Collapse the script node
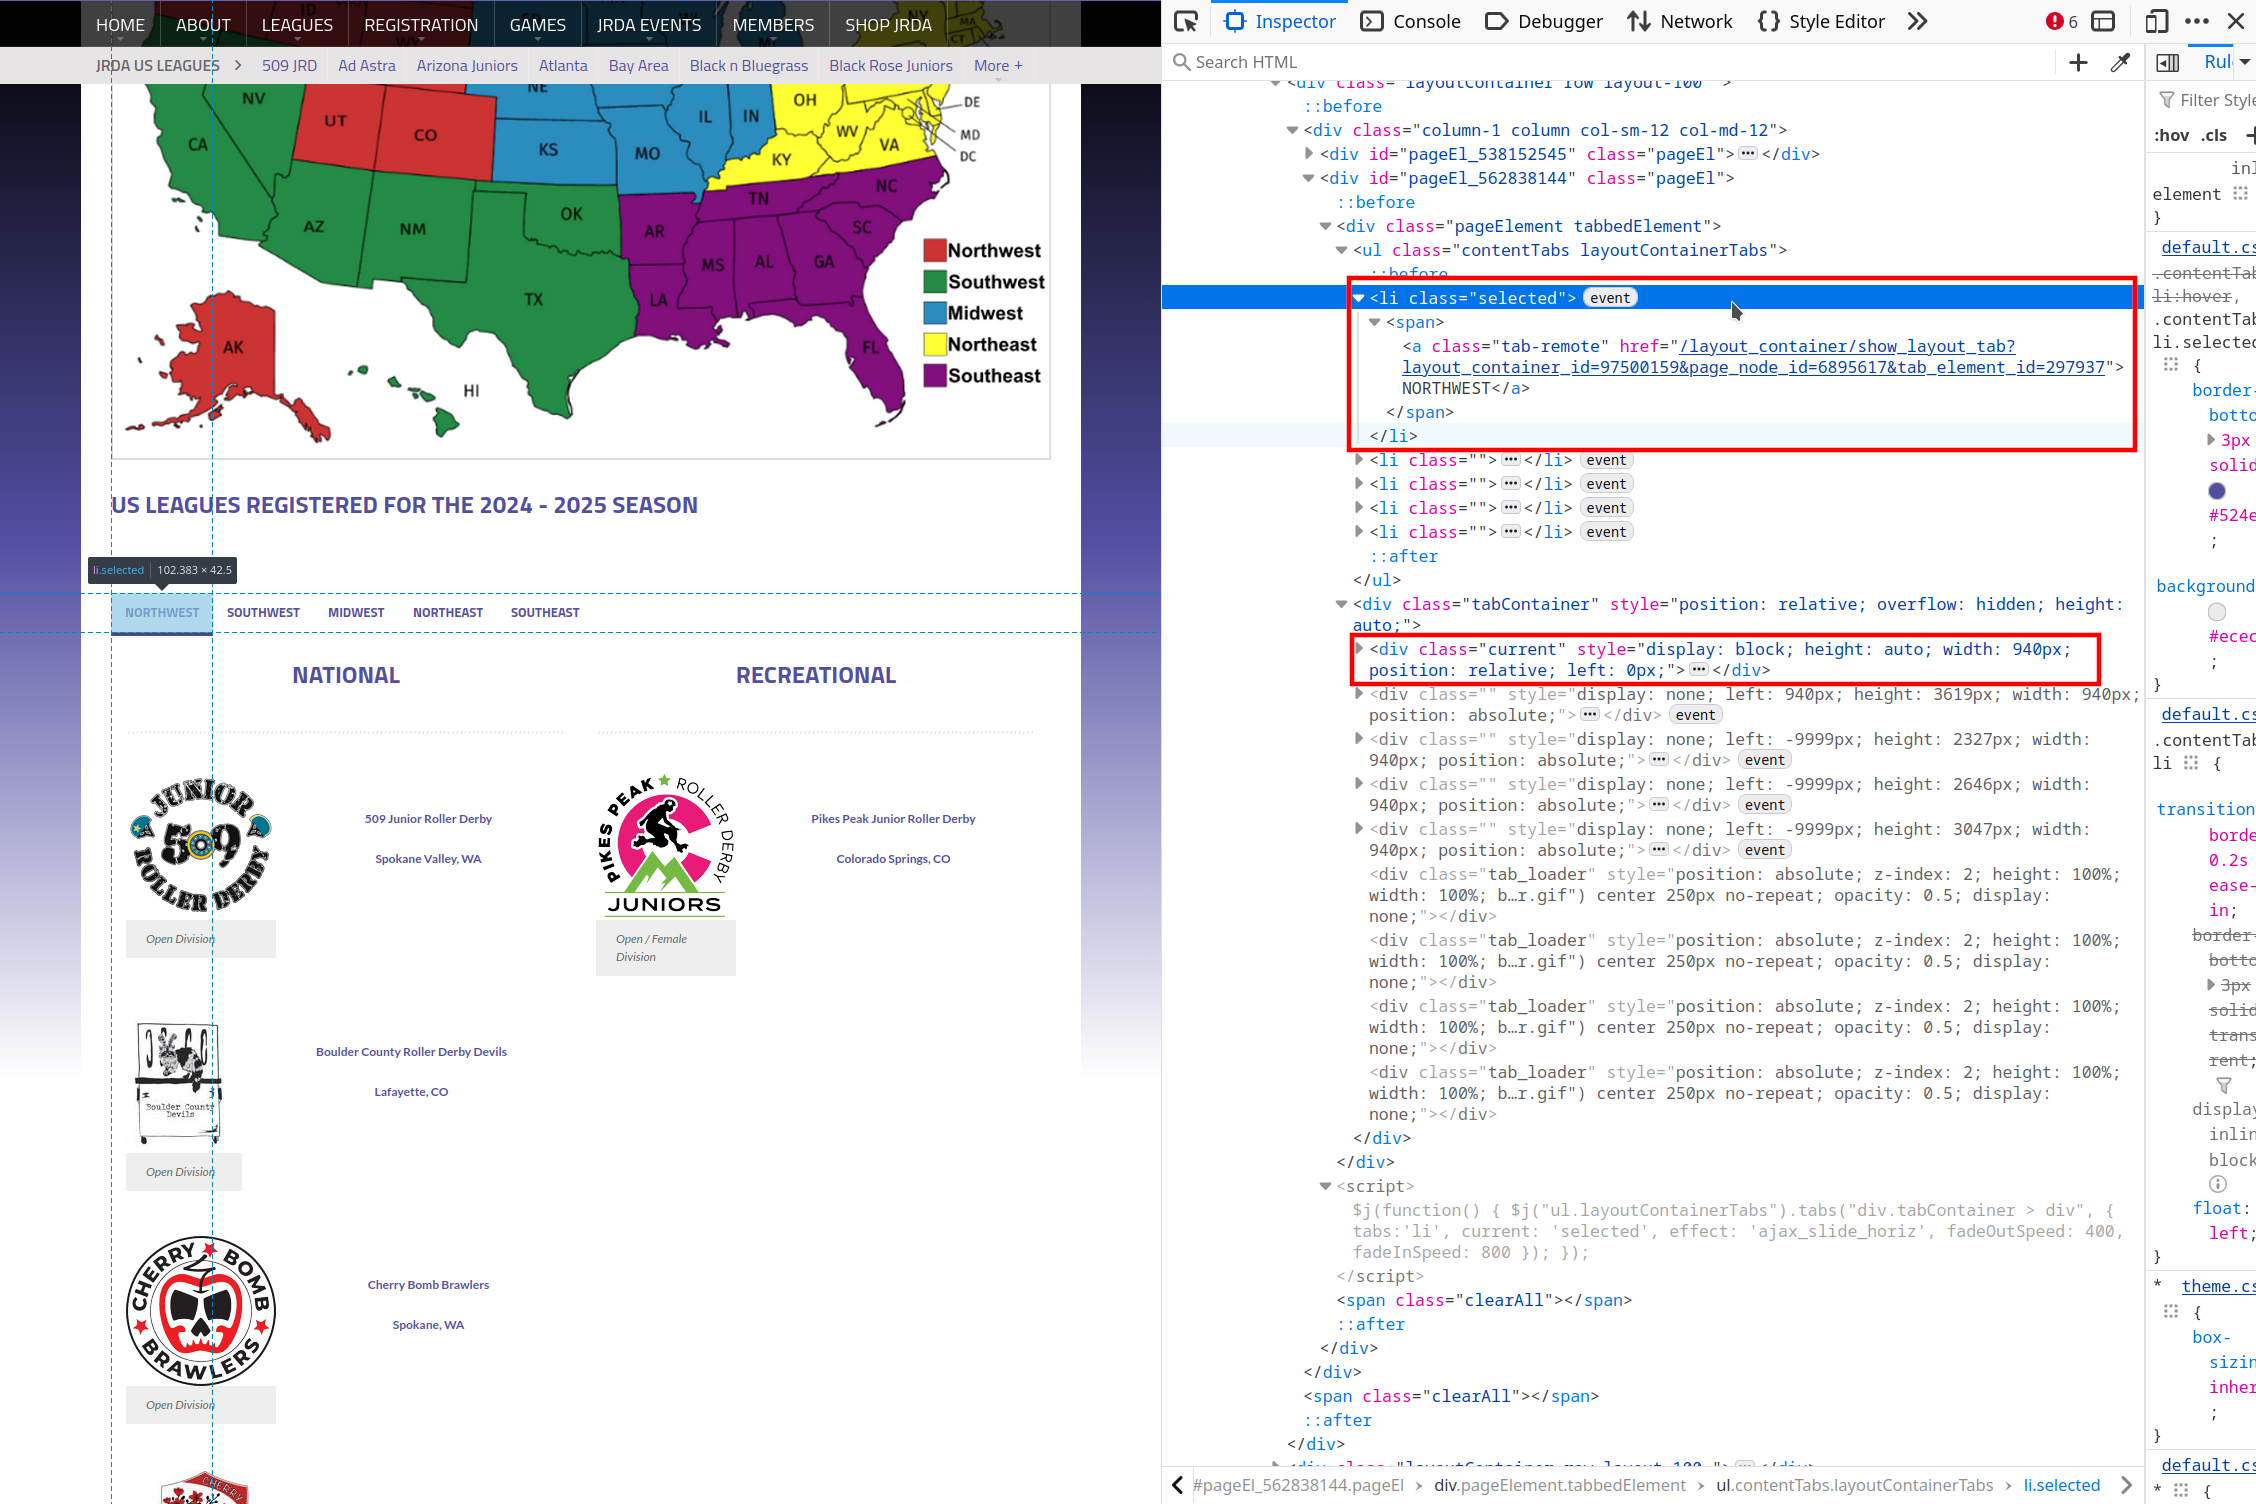Image resolution: width=2256 pixels, height=1504 pixels. [1326, 1186]
